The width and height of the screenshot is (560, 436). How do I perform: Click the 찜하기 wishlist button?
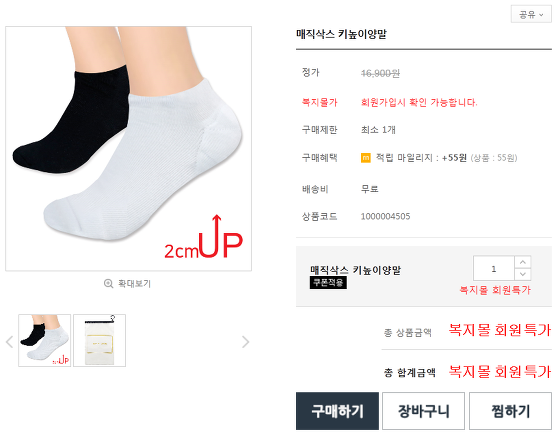(x=510, y=411)
